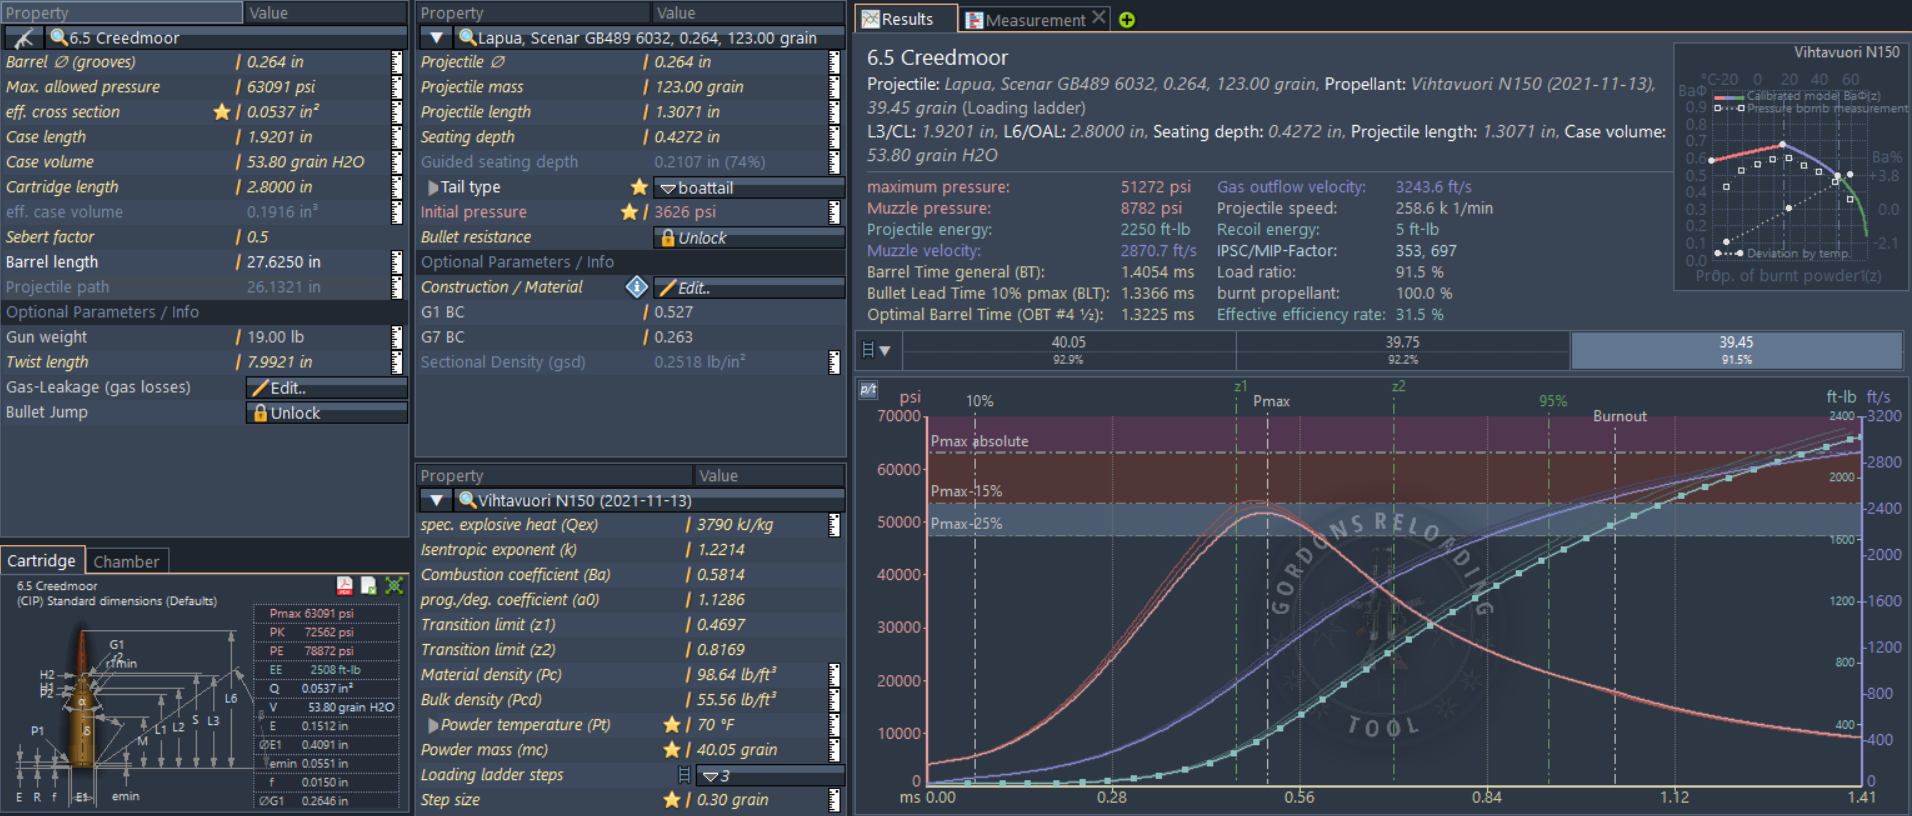
Task: Search projectiles via Lapua Scenar magnifier
Action: coord(467,38)
